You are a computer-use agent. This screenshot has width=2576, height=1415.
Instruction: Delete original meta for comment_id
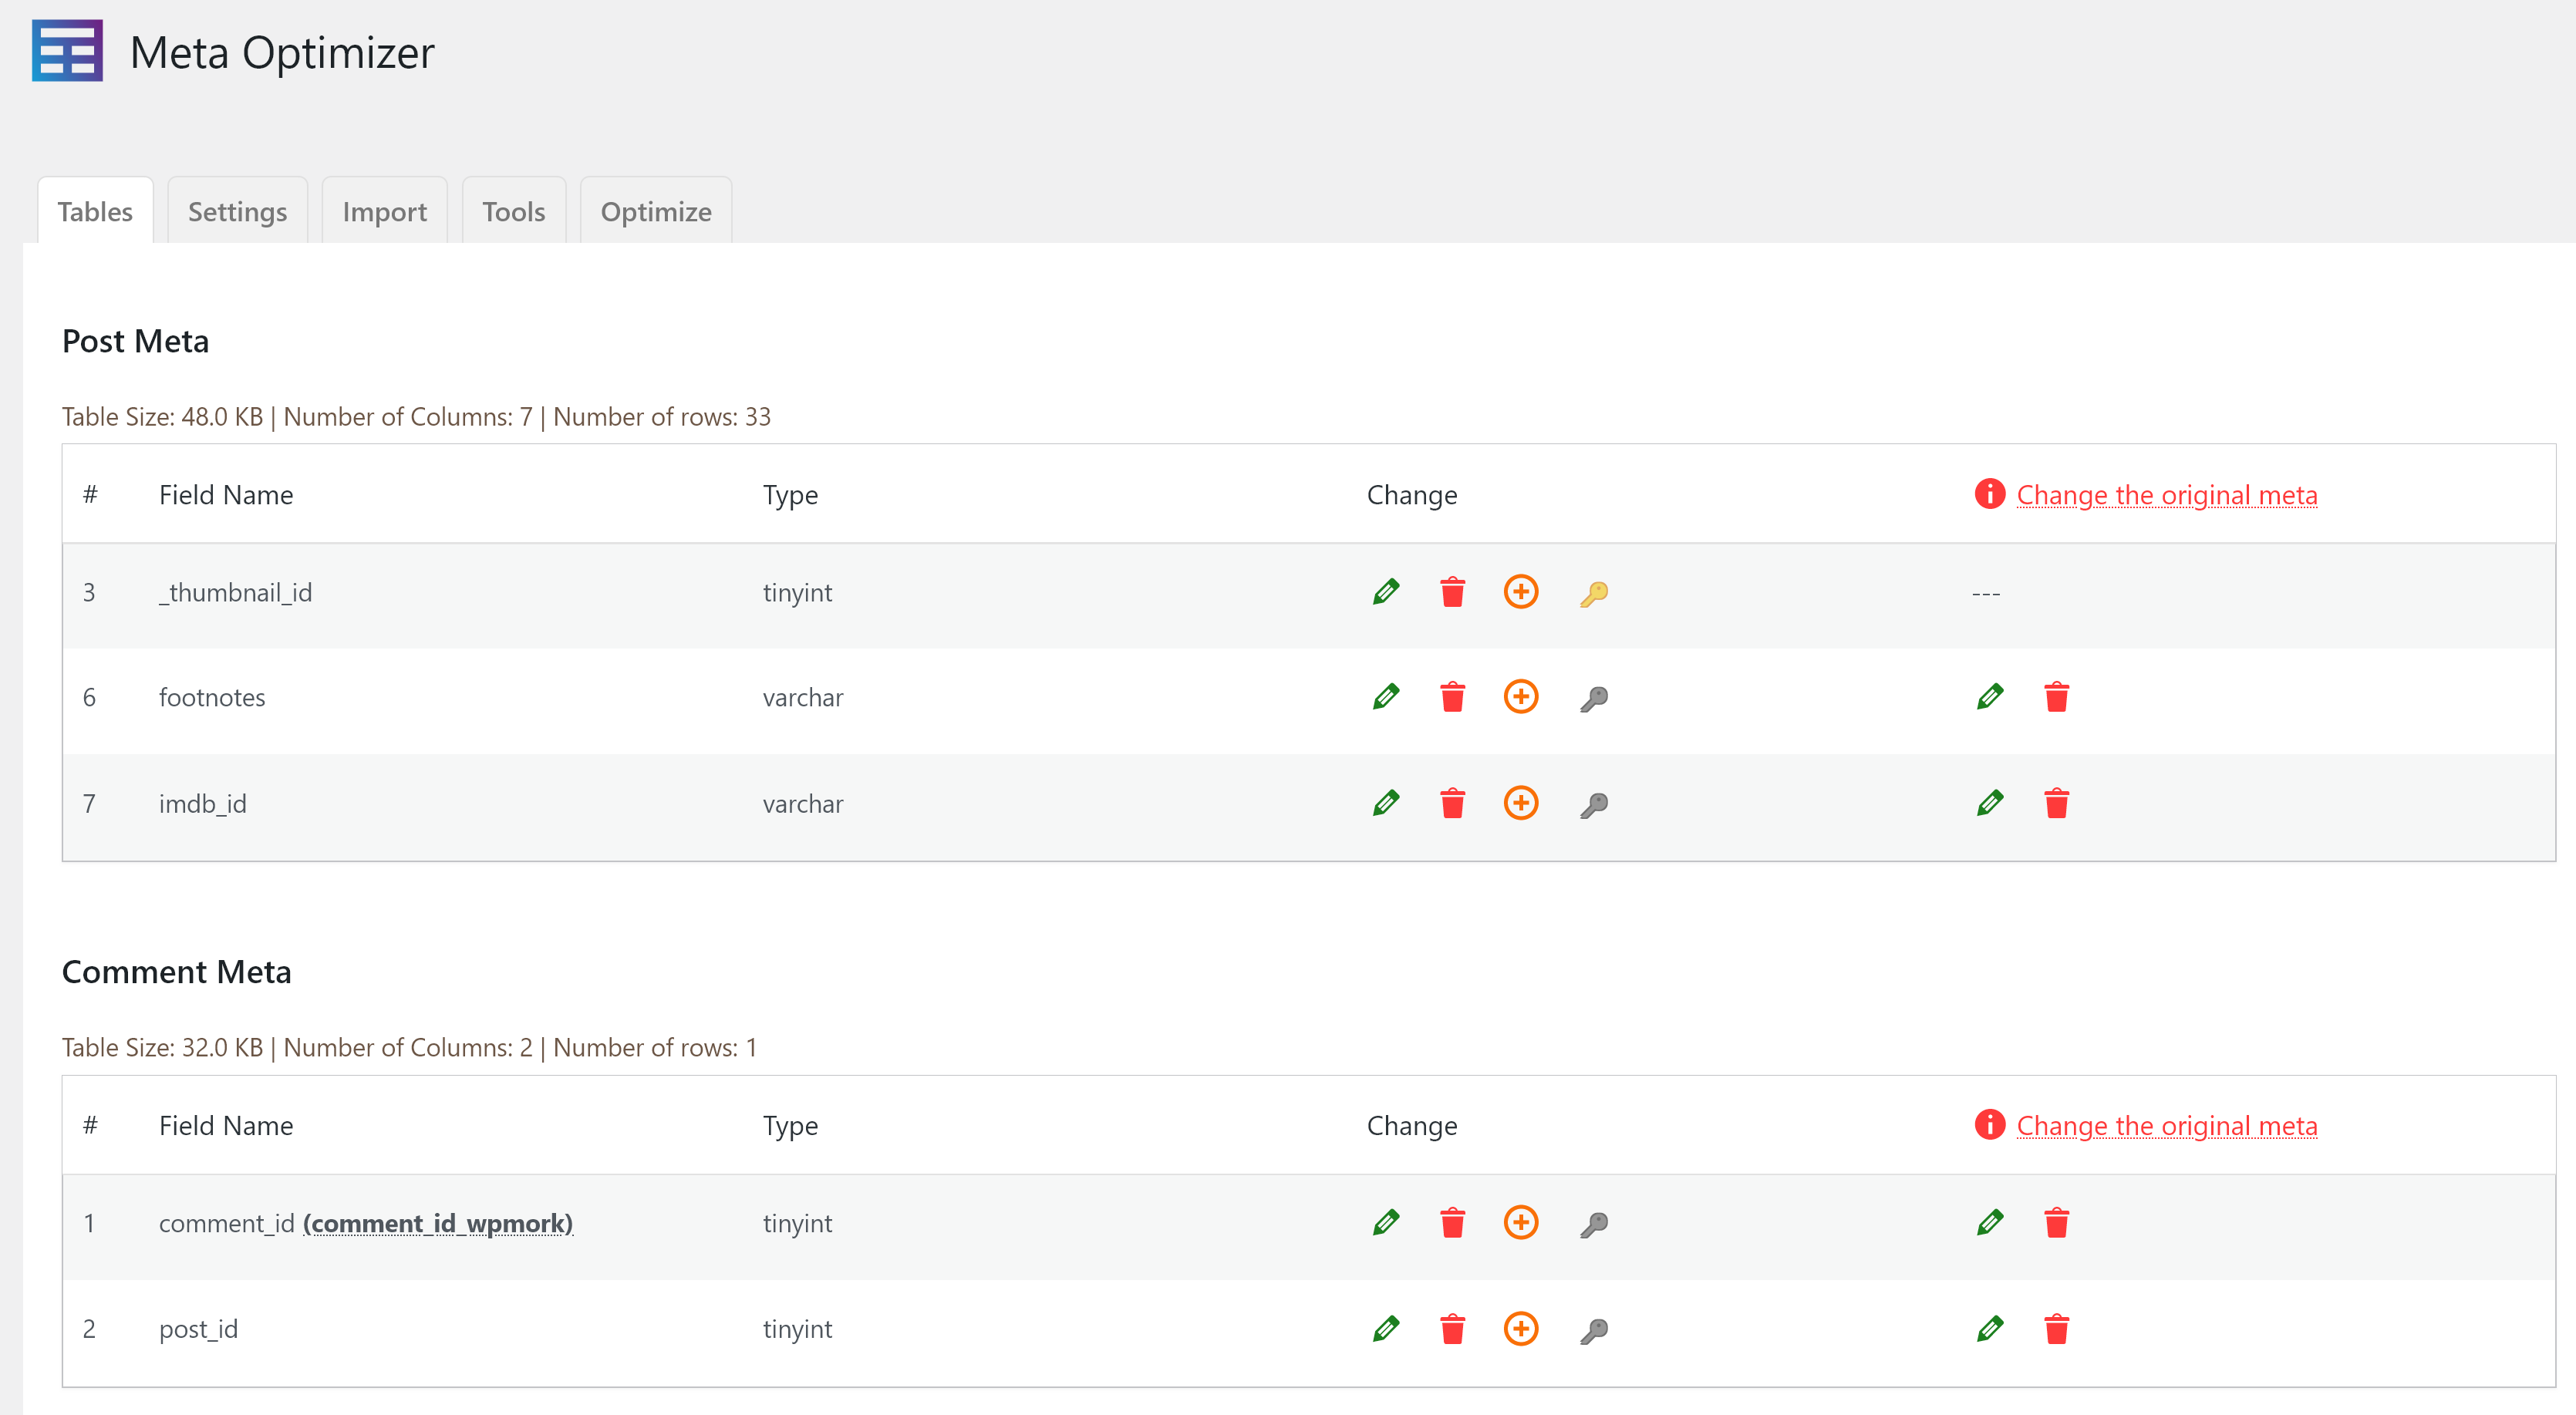coord(2056,1223)
